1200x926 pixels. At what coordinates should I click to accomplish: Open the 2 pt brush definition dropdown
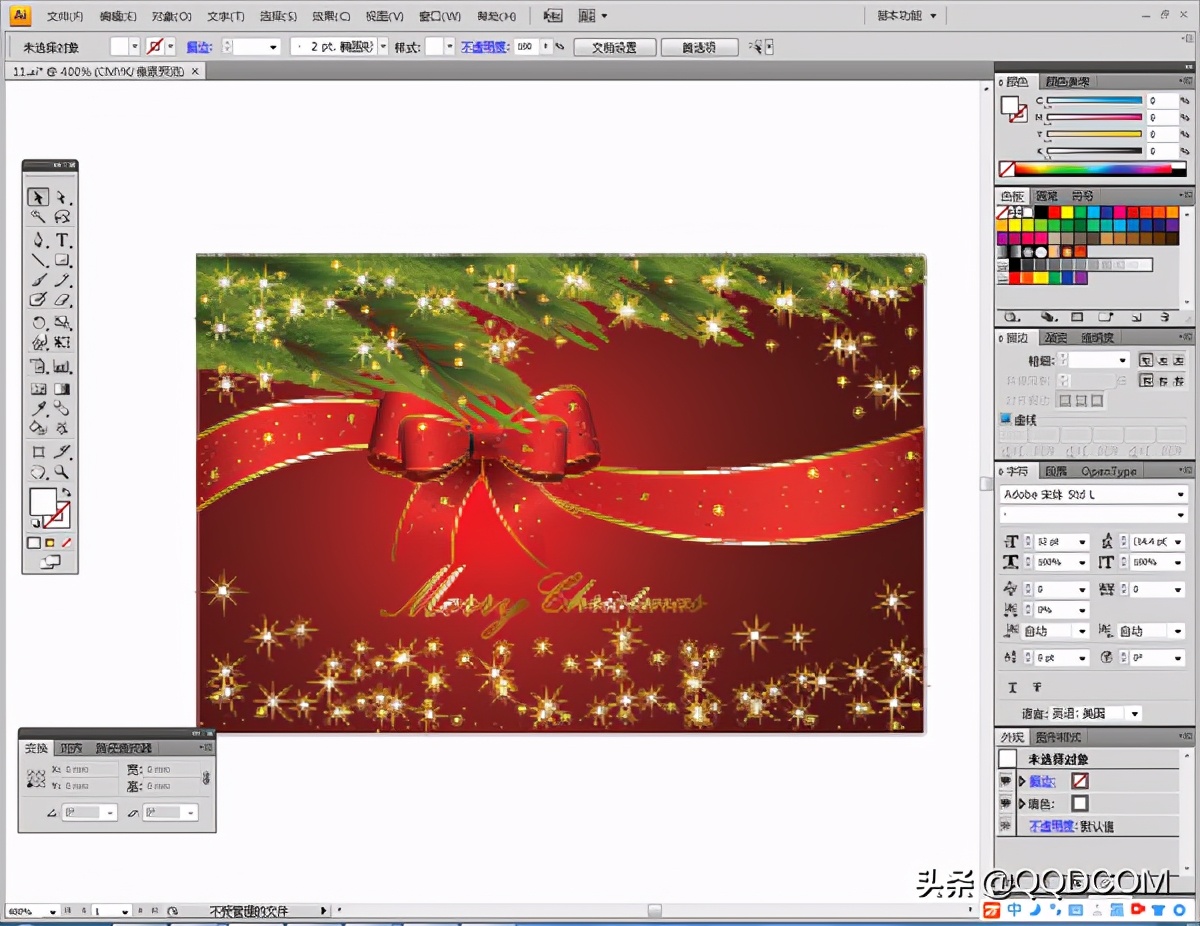(383, 47)
